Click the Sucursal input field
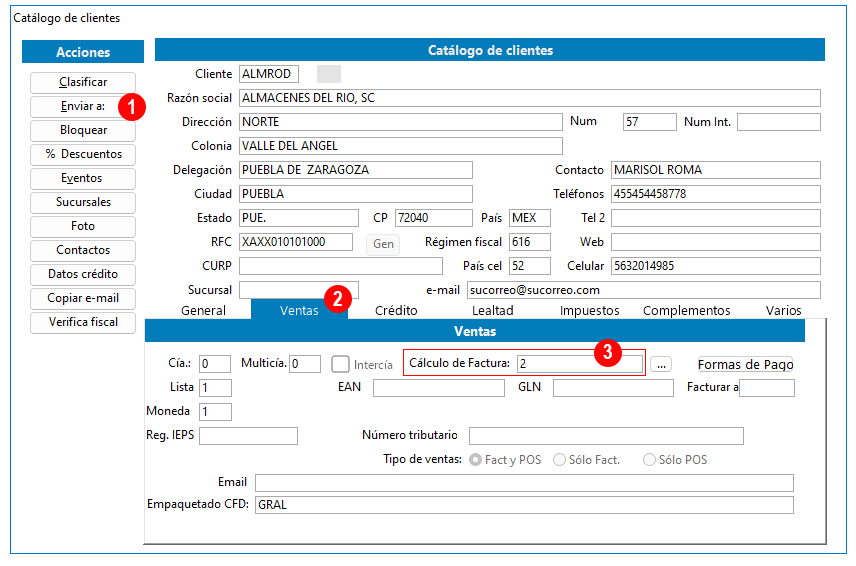This screenshot has width=856, height=566. click(299, 290)
